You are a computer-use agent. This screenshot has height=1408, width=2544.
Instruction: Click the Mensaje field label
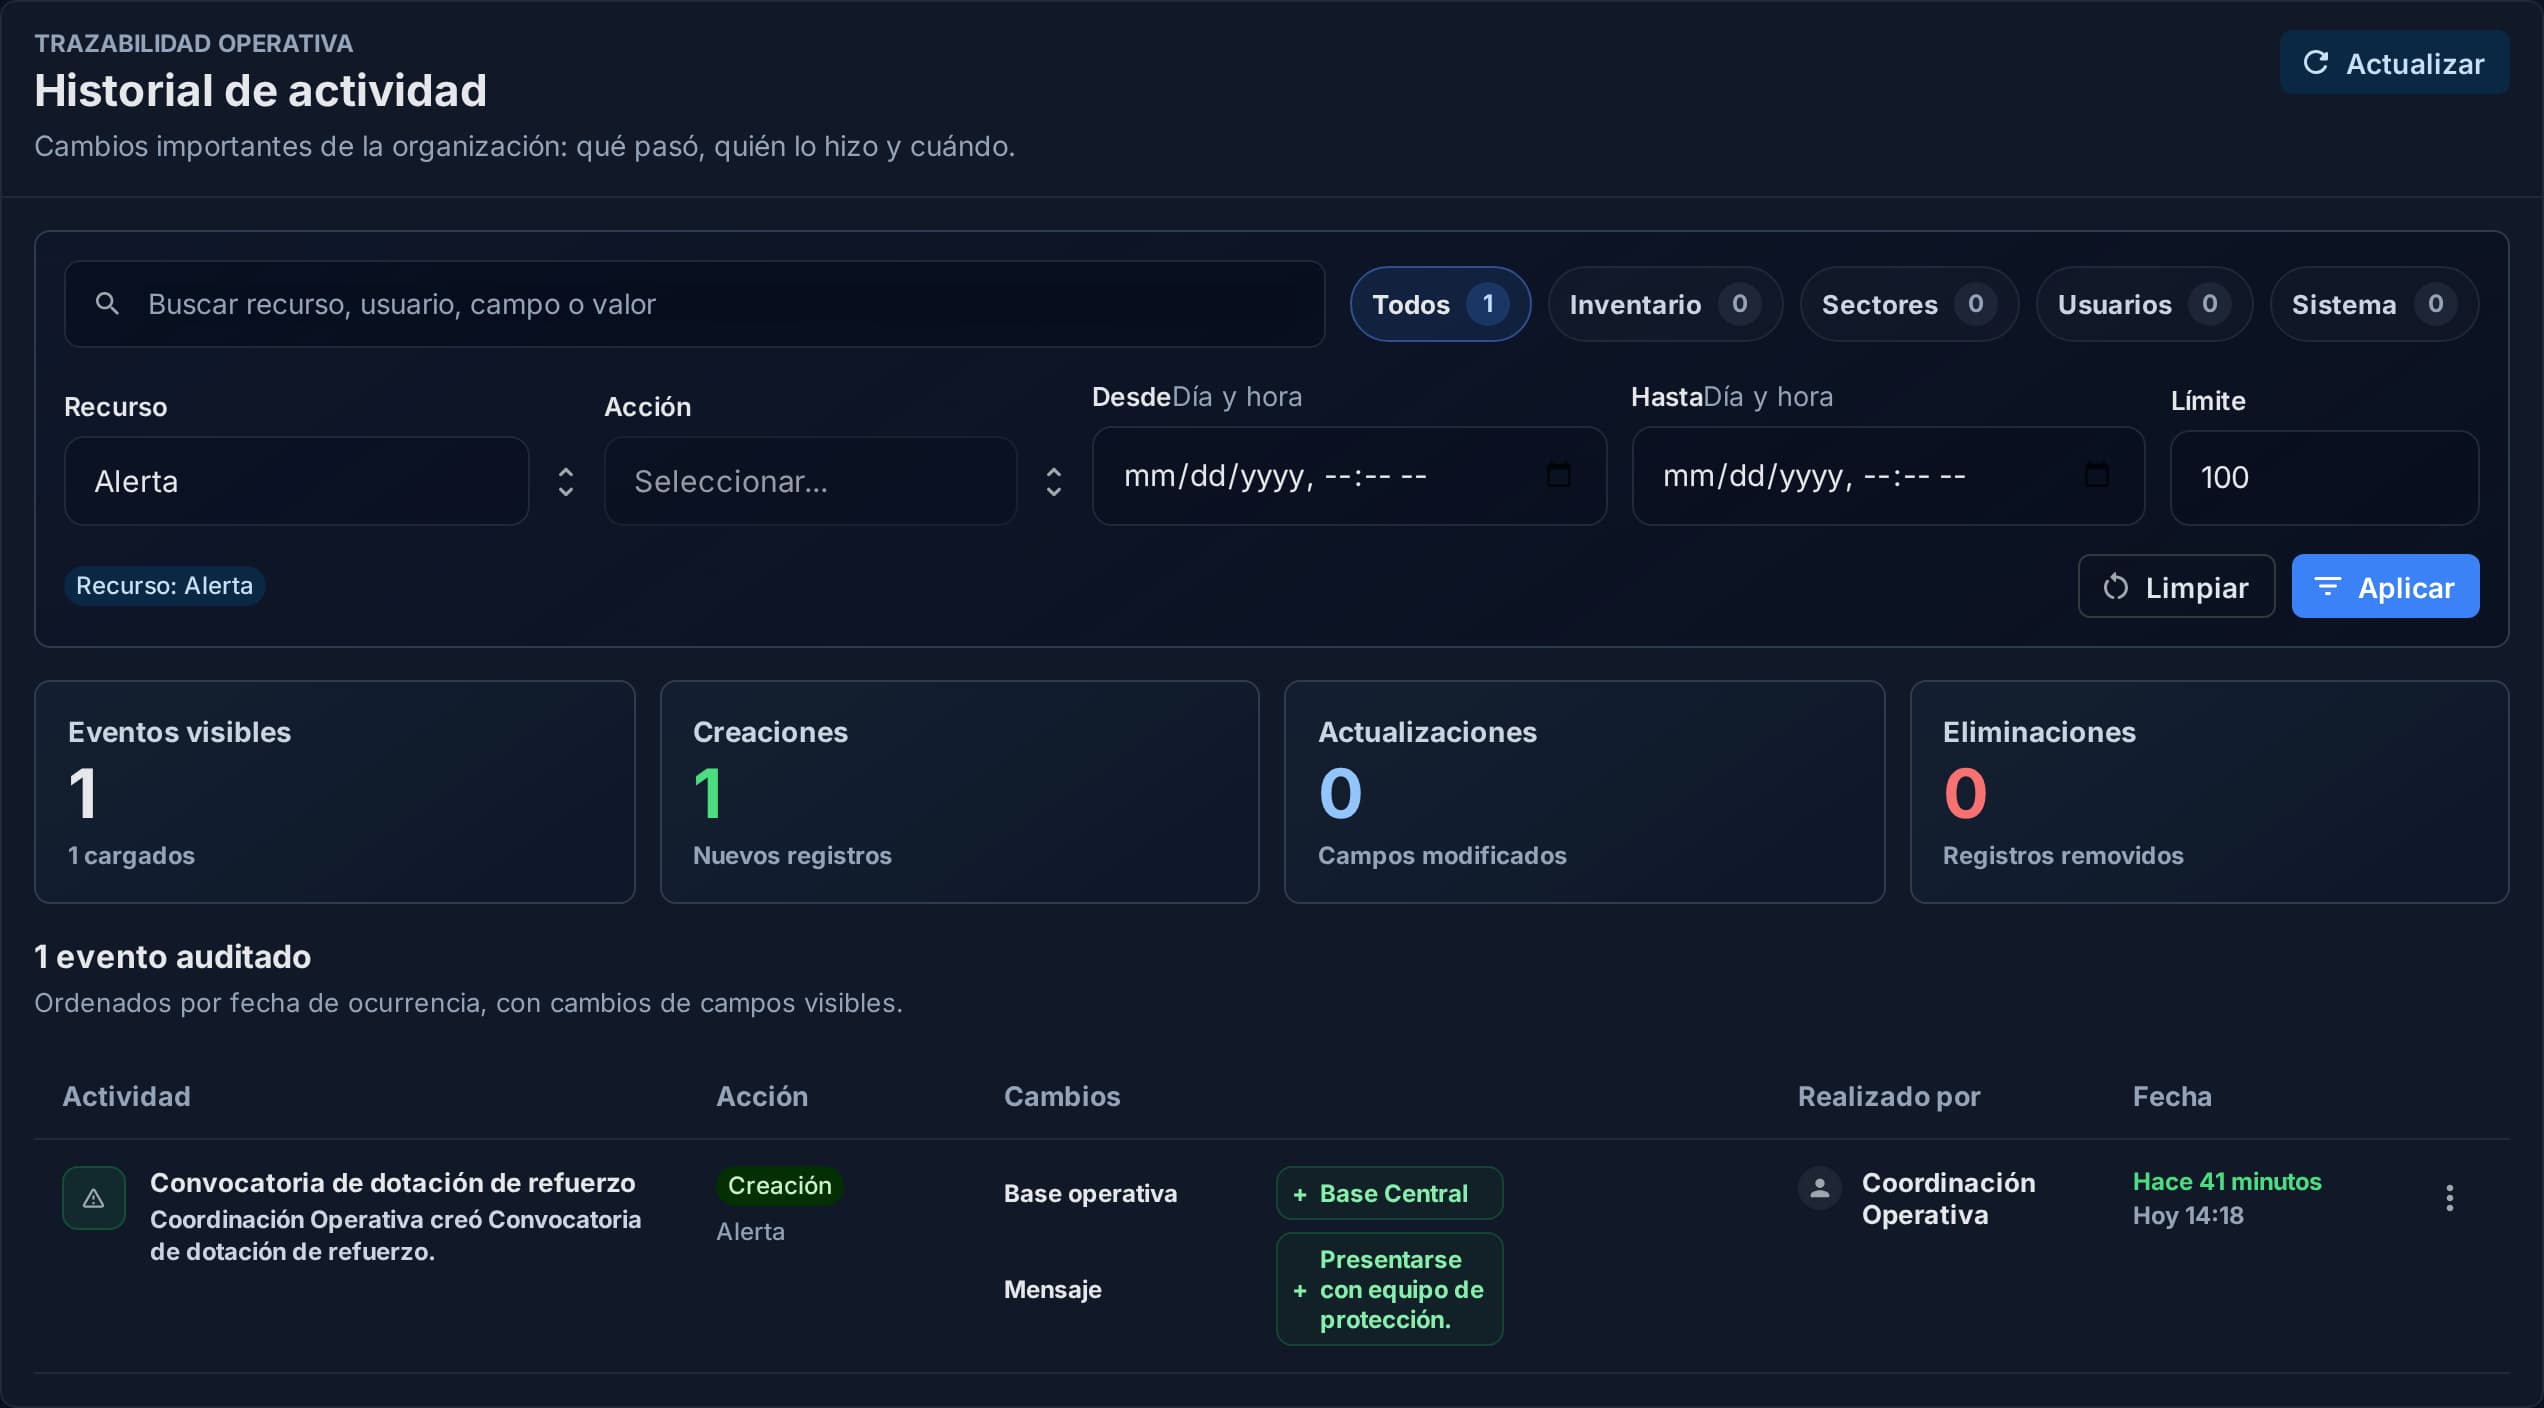click(1053, 1290)
